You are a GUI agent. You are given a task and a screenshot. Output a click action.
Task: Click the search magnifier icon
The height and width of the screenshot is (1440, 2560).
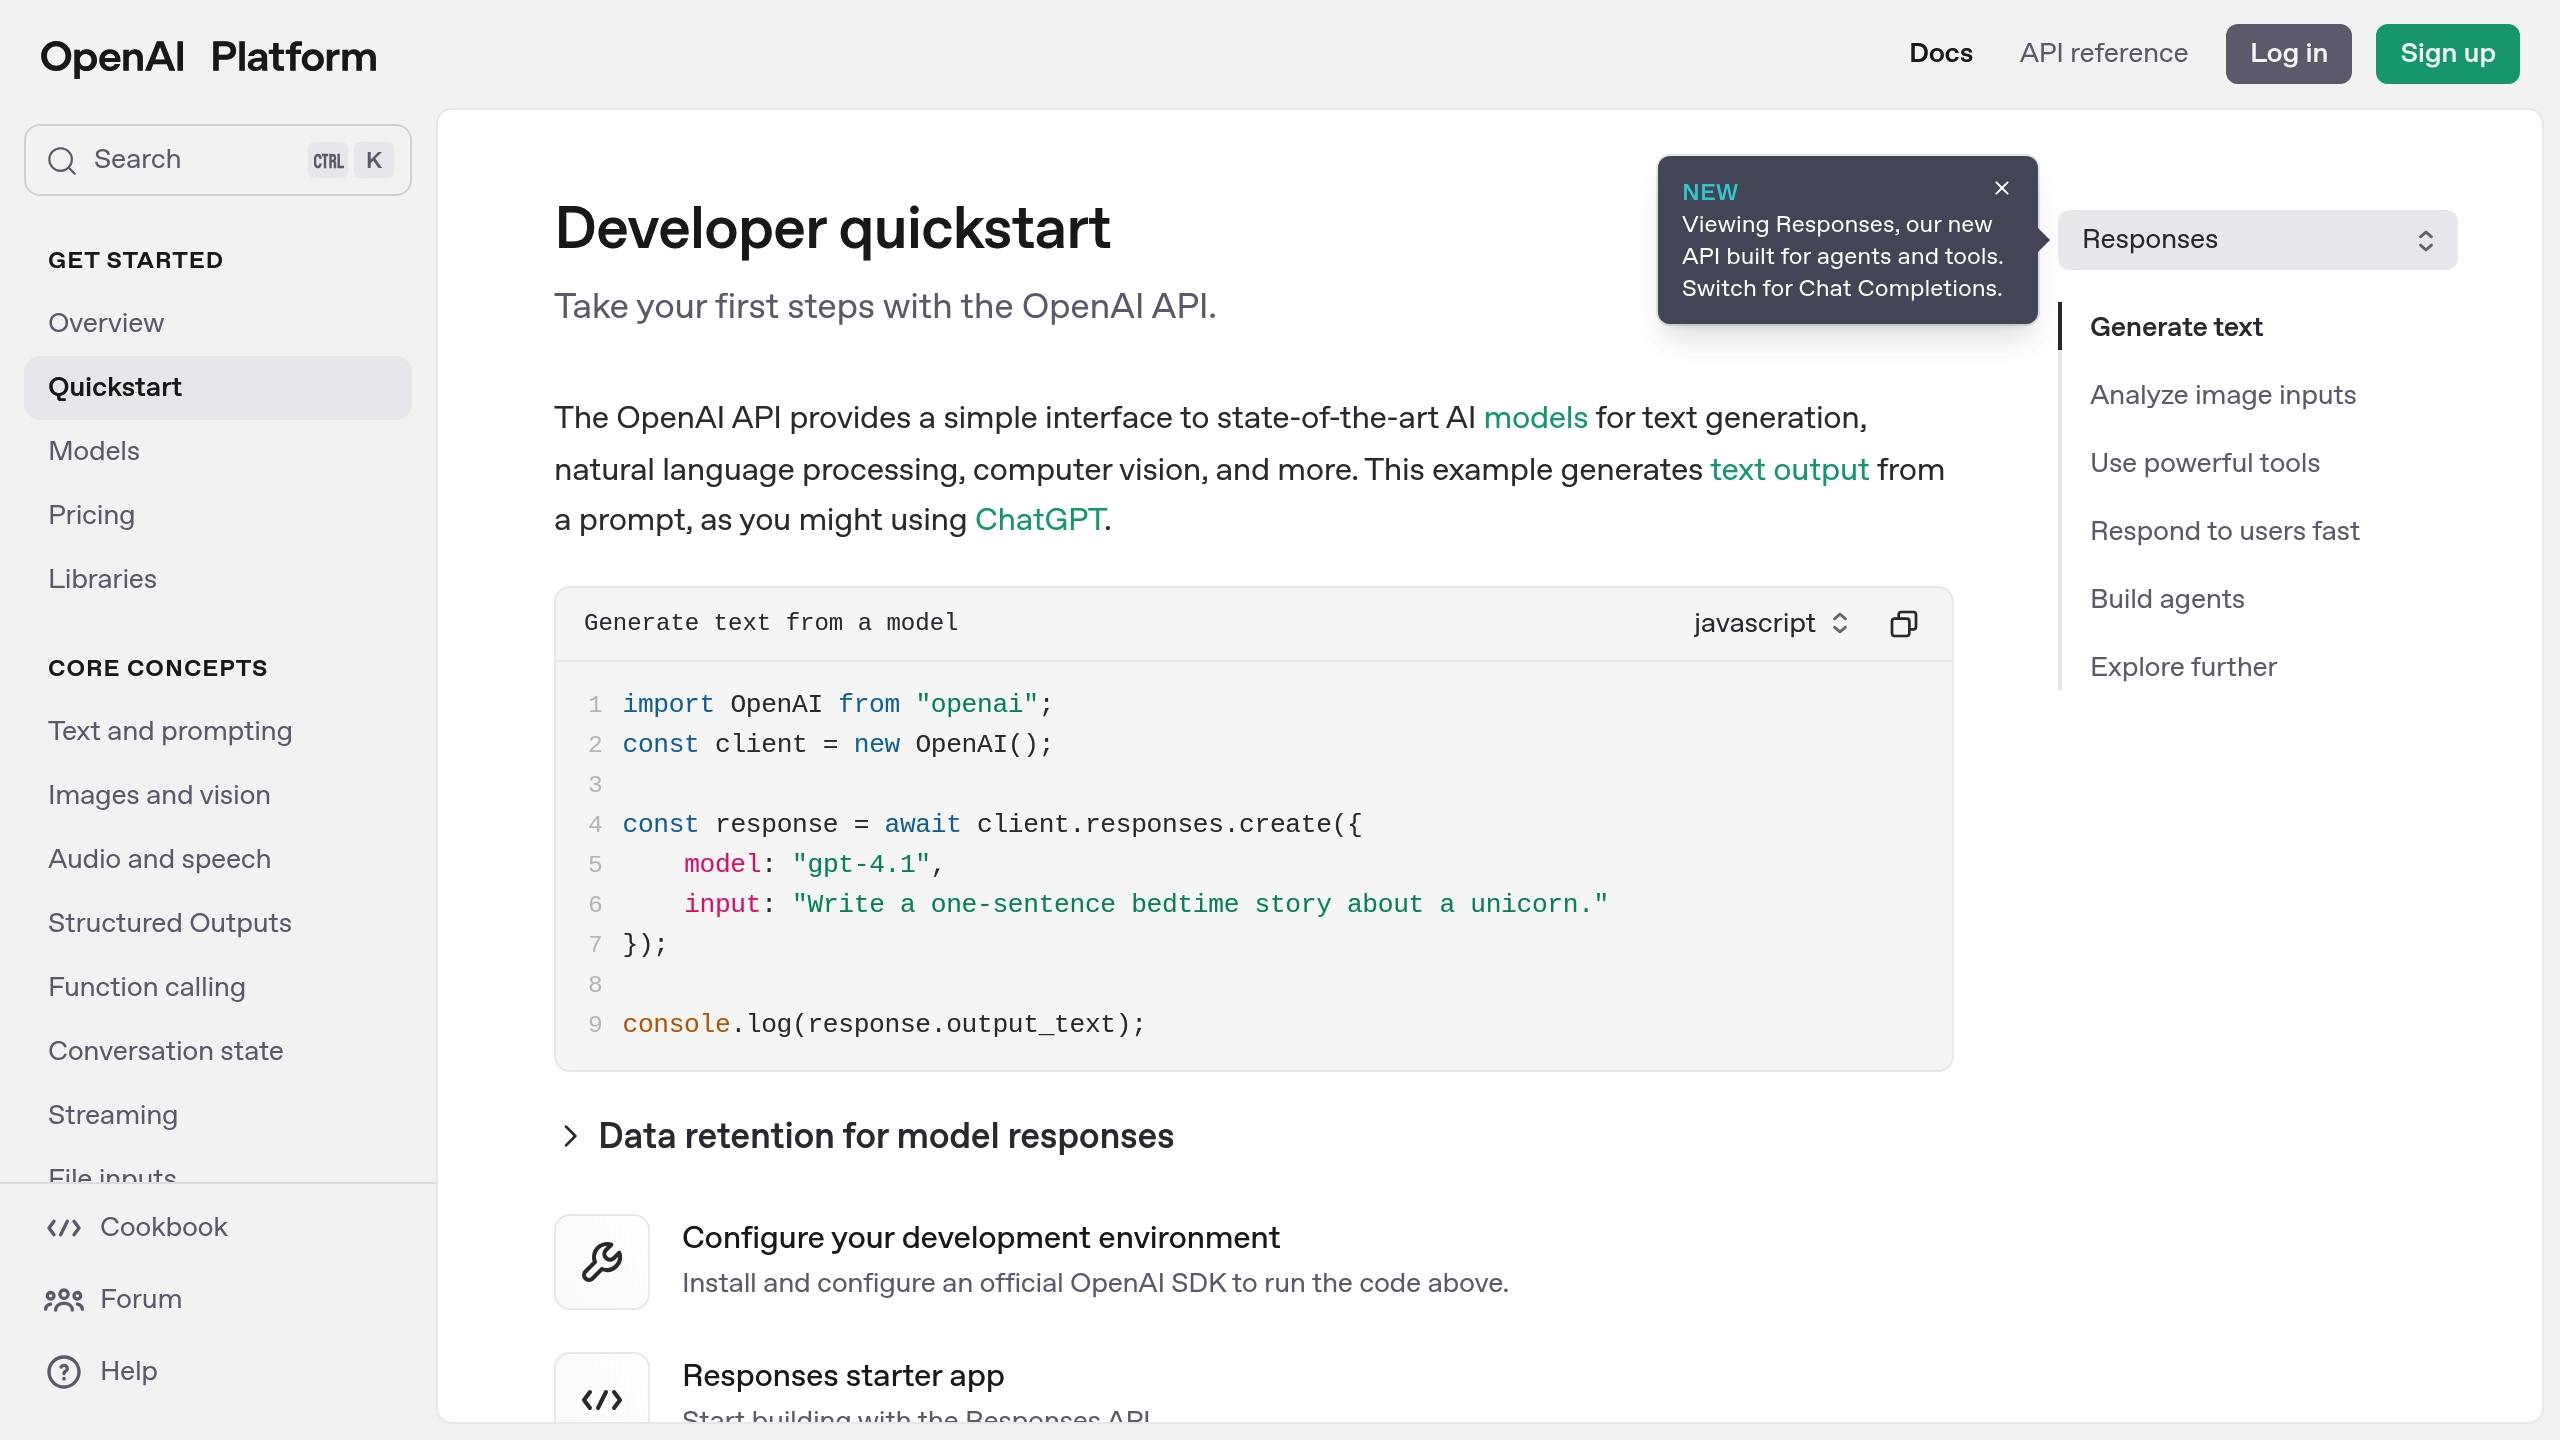tap(62, 160)
